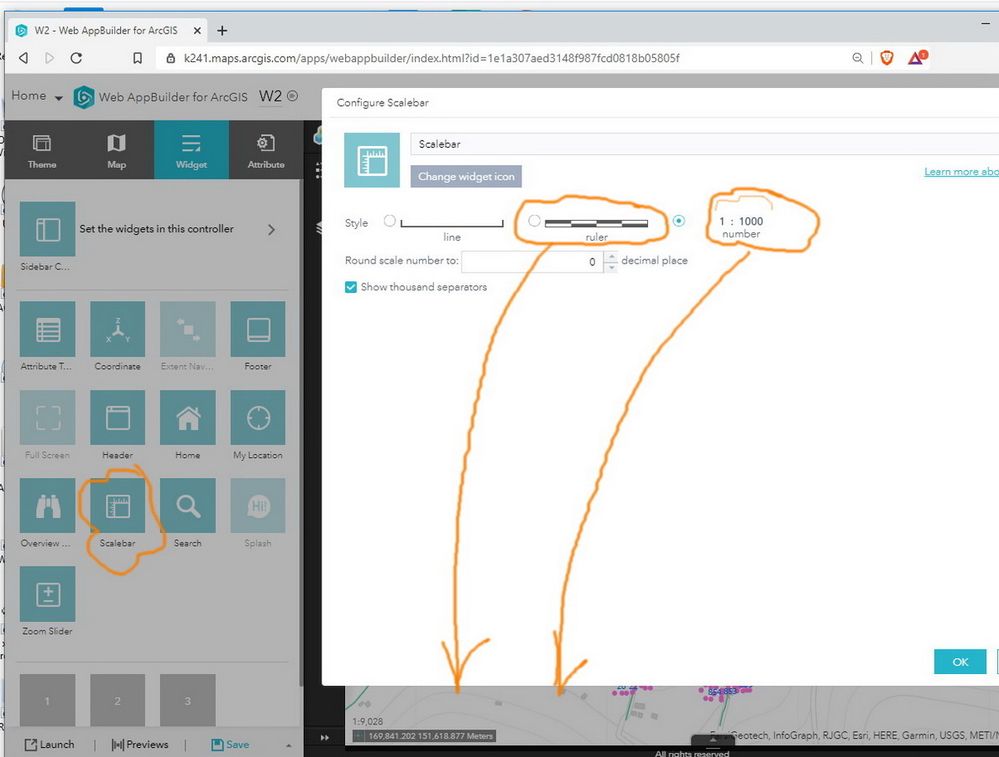Select the line scalebar style
This screenshot has width=999, height=757.
389,221
